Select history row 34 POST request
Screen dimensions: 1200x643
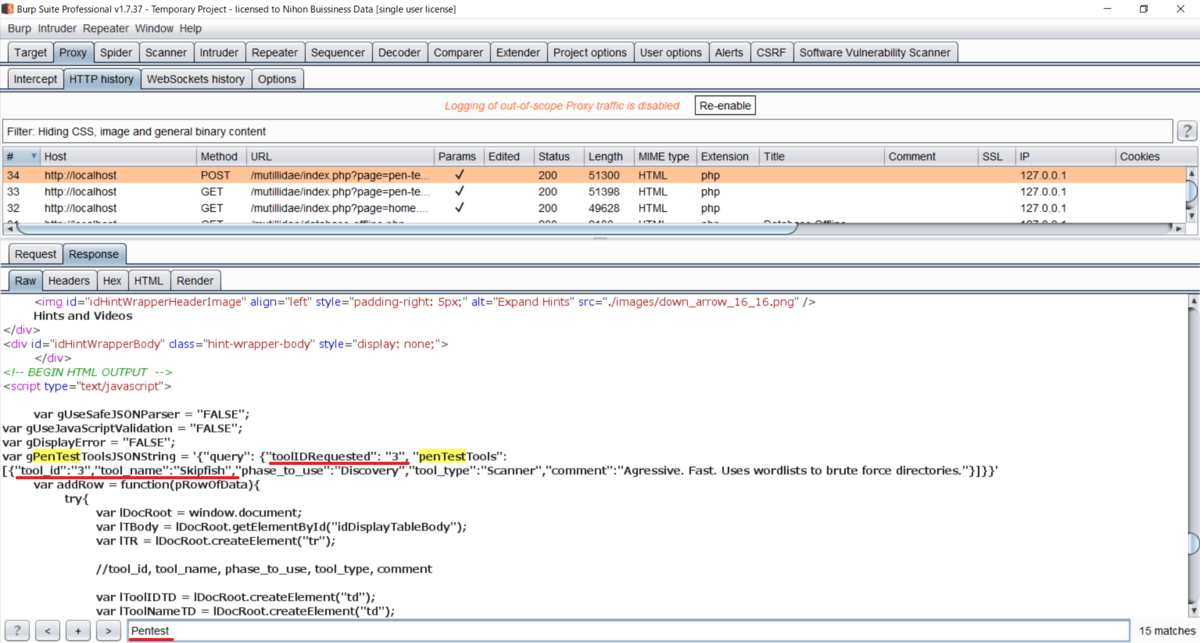tap(593, 174)
